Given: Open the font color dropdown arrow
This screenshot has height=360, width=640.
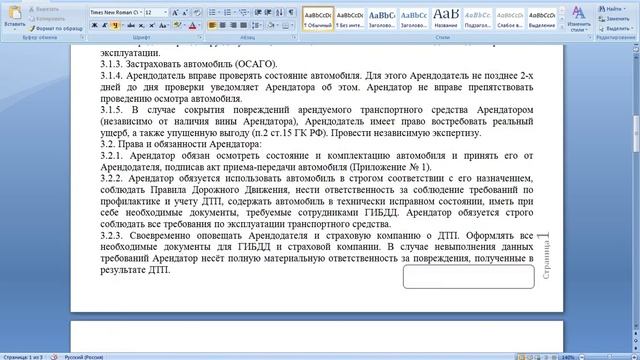Looking at the screenshot, I should point(200,25).
